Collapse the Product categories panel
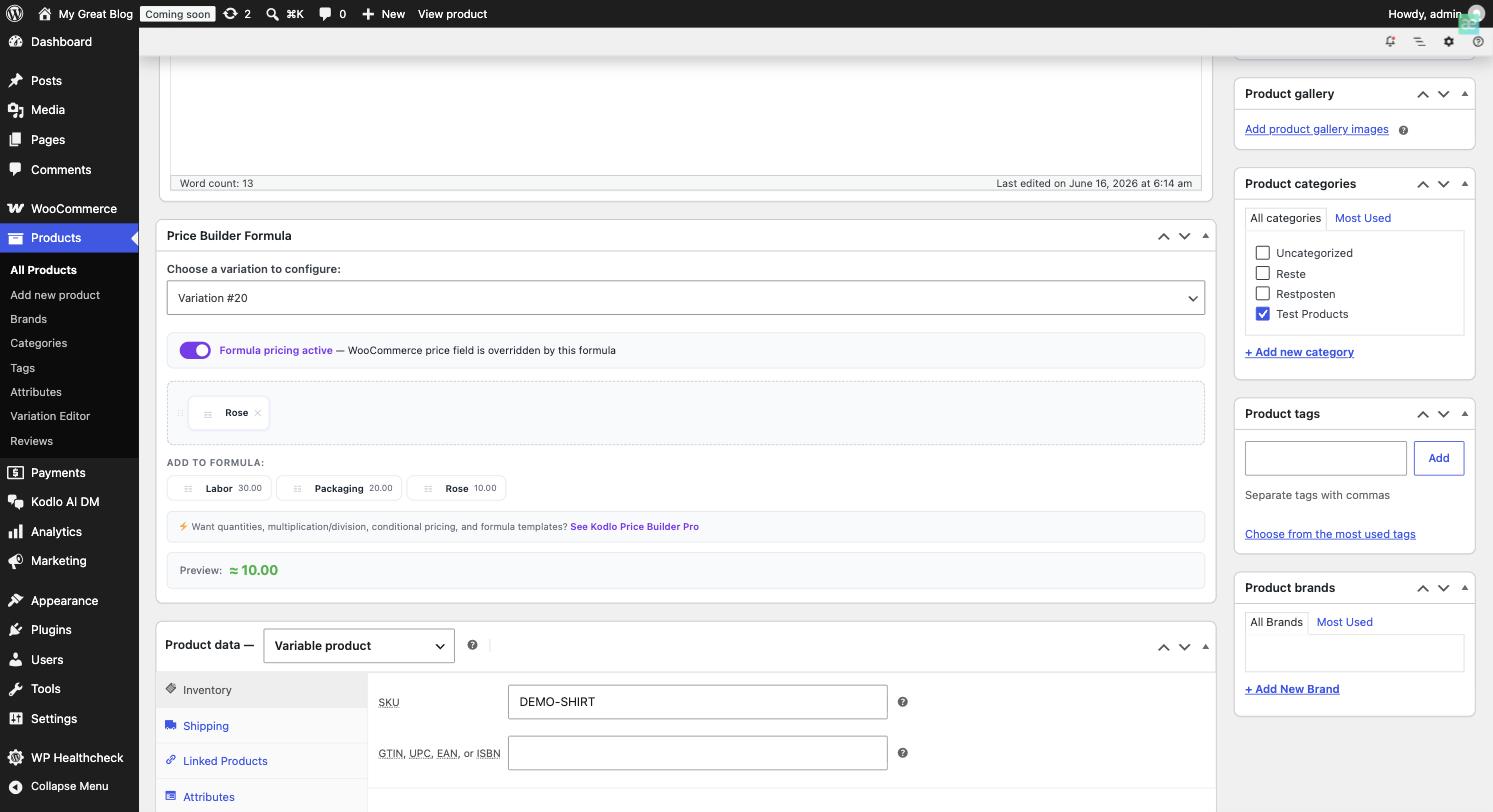 coord(1465,184)
